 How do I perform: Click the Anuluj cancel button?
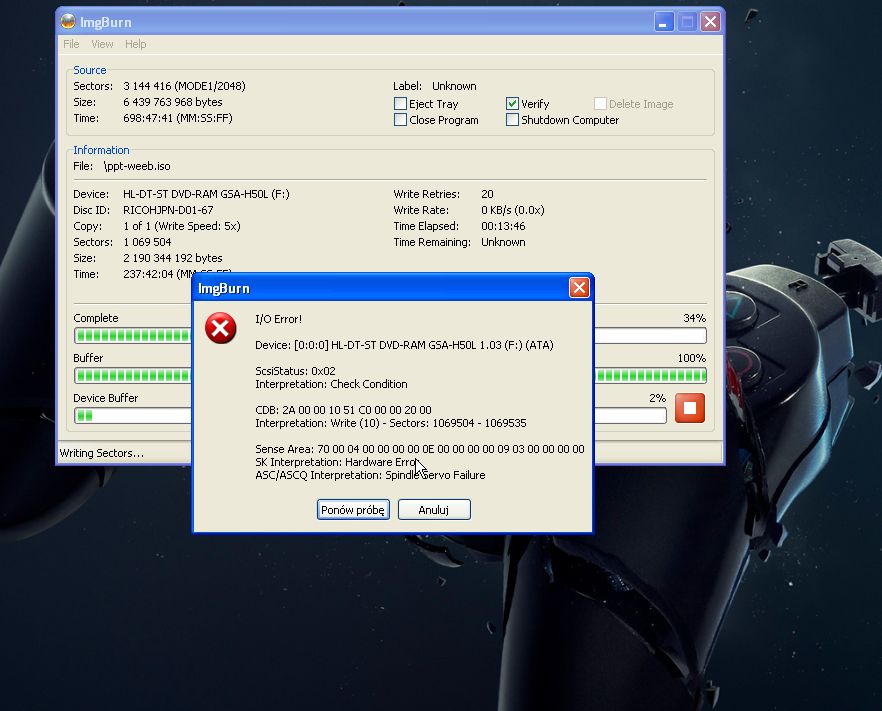(x=434, y=510)
